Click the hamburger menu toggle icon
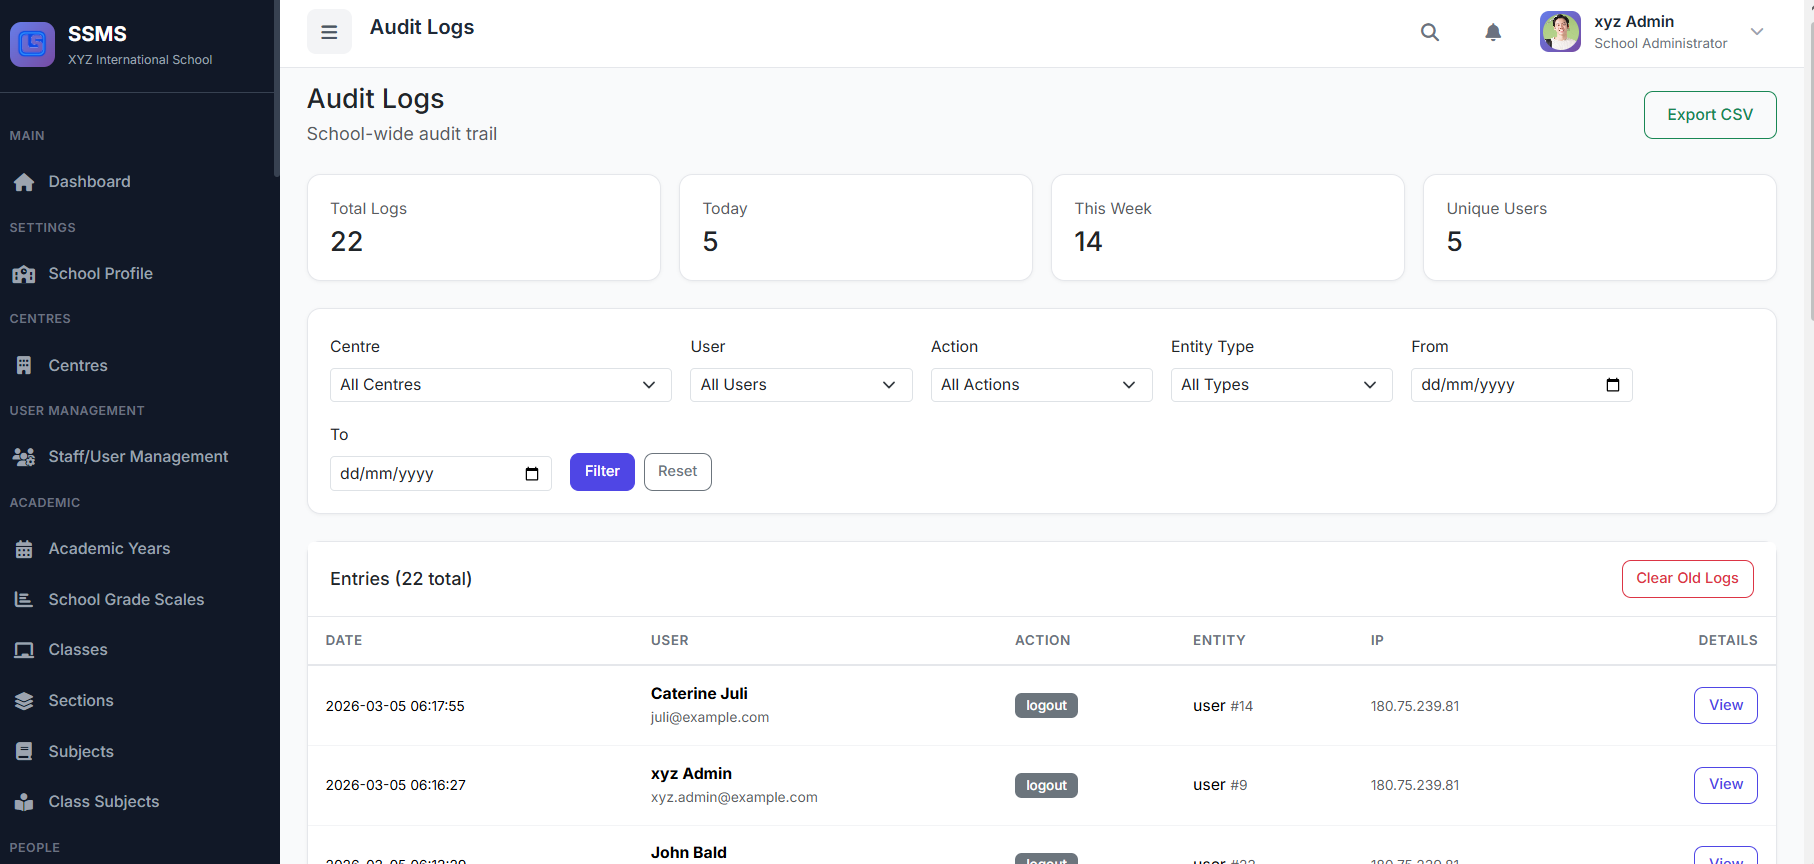Viewport: 1814px width, 864px height. click(x=329, y=32)
